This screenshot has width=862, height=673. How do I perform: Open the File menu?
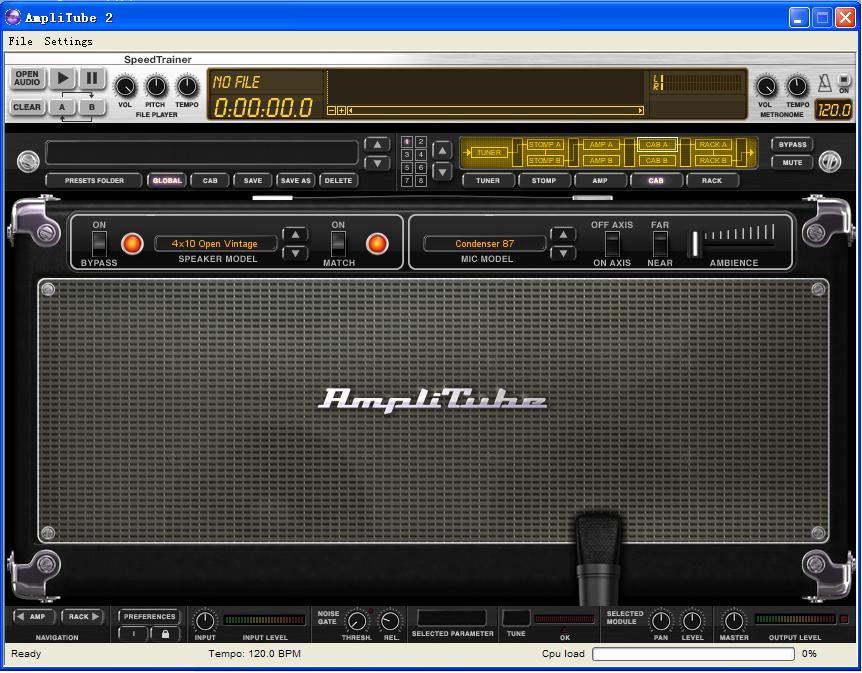coord(20,41)
